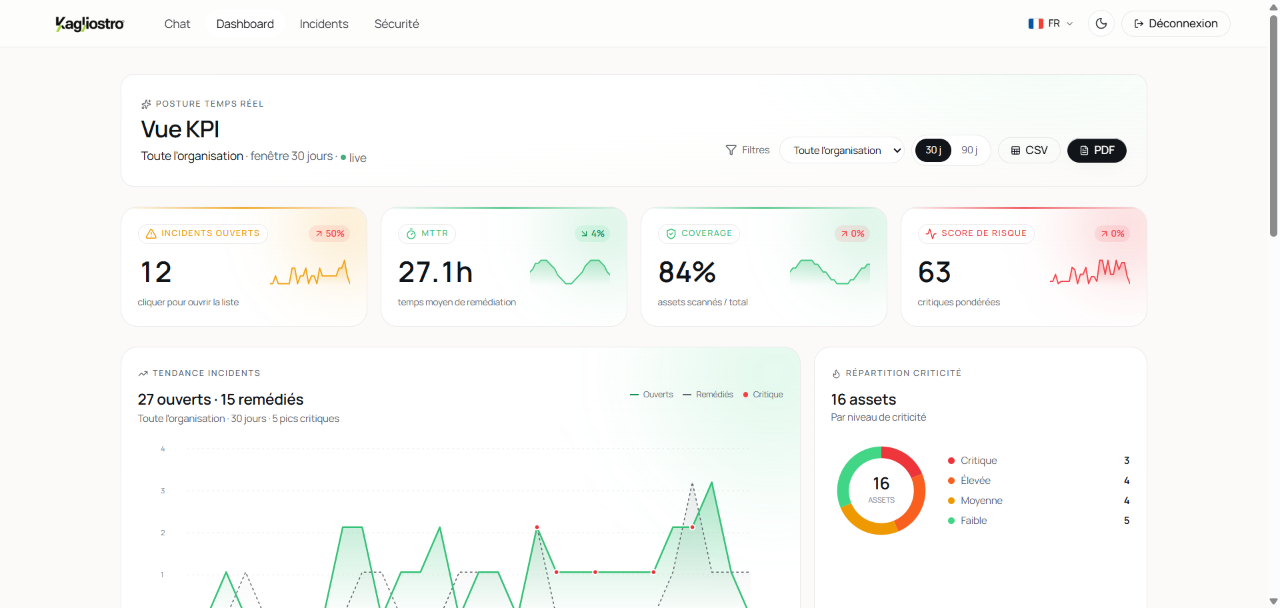Image resolution: width=1280 pixels, height=608 pixels.
Task: Click the MTTR stopwatch icon
Action: (x=411, y=233)
